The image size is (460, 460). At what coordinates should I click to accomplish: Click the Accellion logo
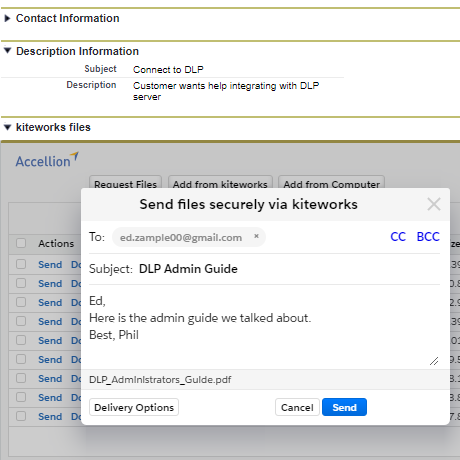47,160
